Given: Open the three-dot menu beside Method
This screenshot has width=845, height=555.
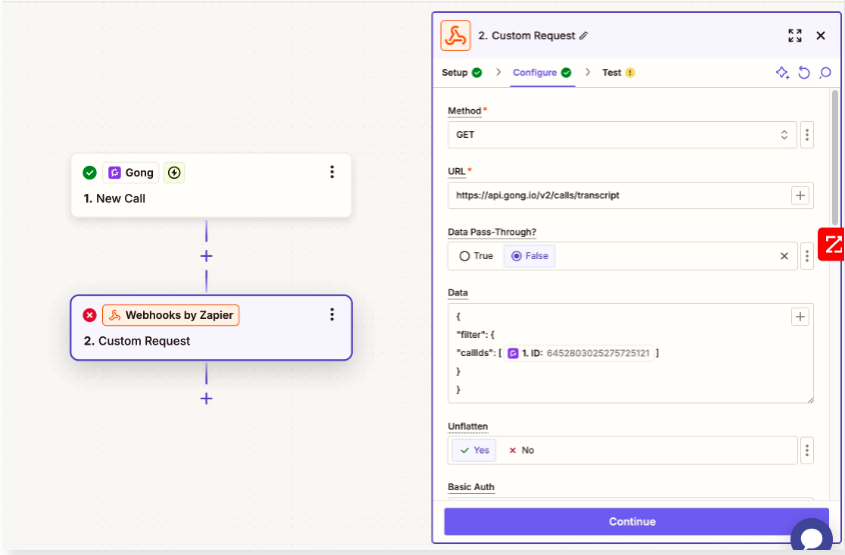Looking at the screenshot, I should 807,135.
